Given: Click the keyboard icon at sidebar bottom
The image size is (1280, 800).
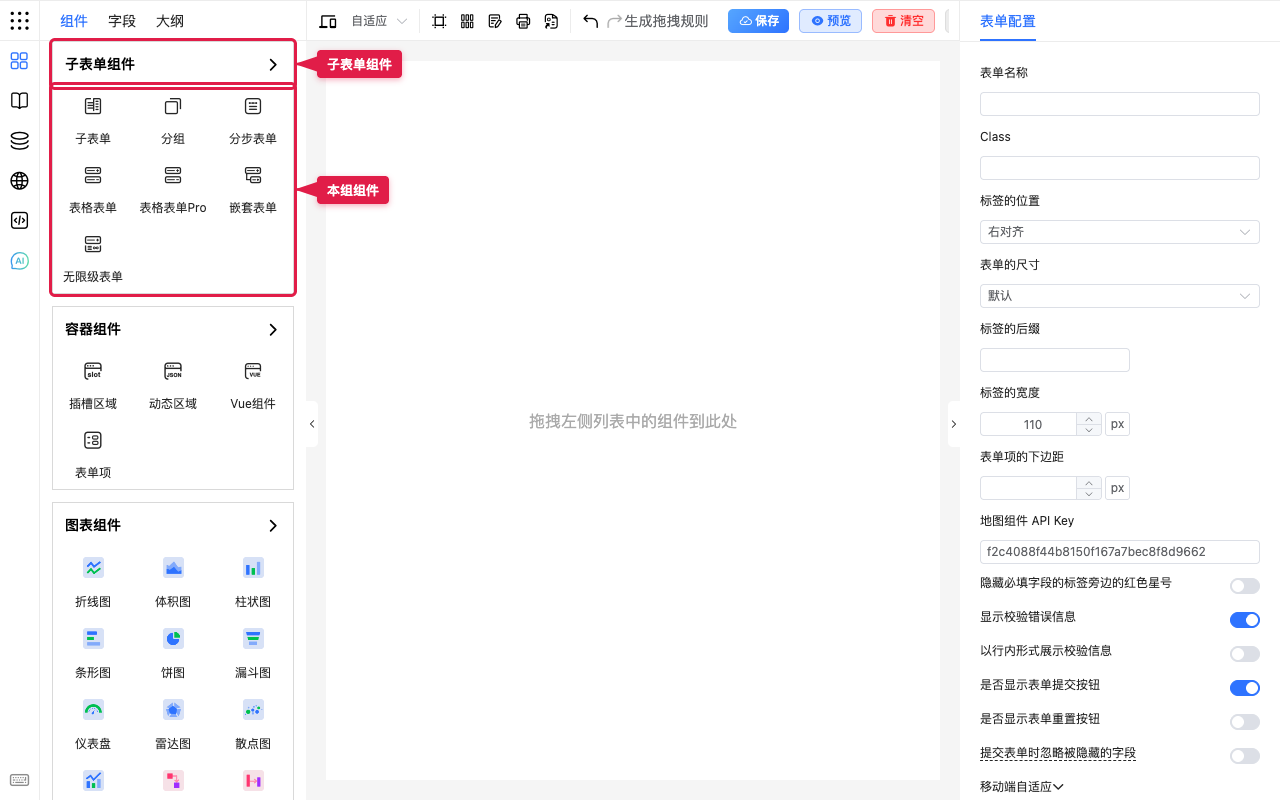Looking at the screenshot, I should tap(19, 780).
